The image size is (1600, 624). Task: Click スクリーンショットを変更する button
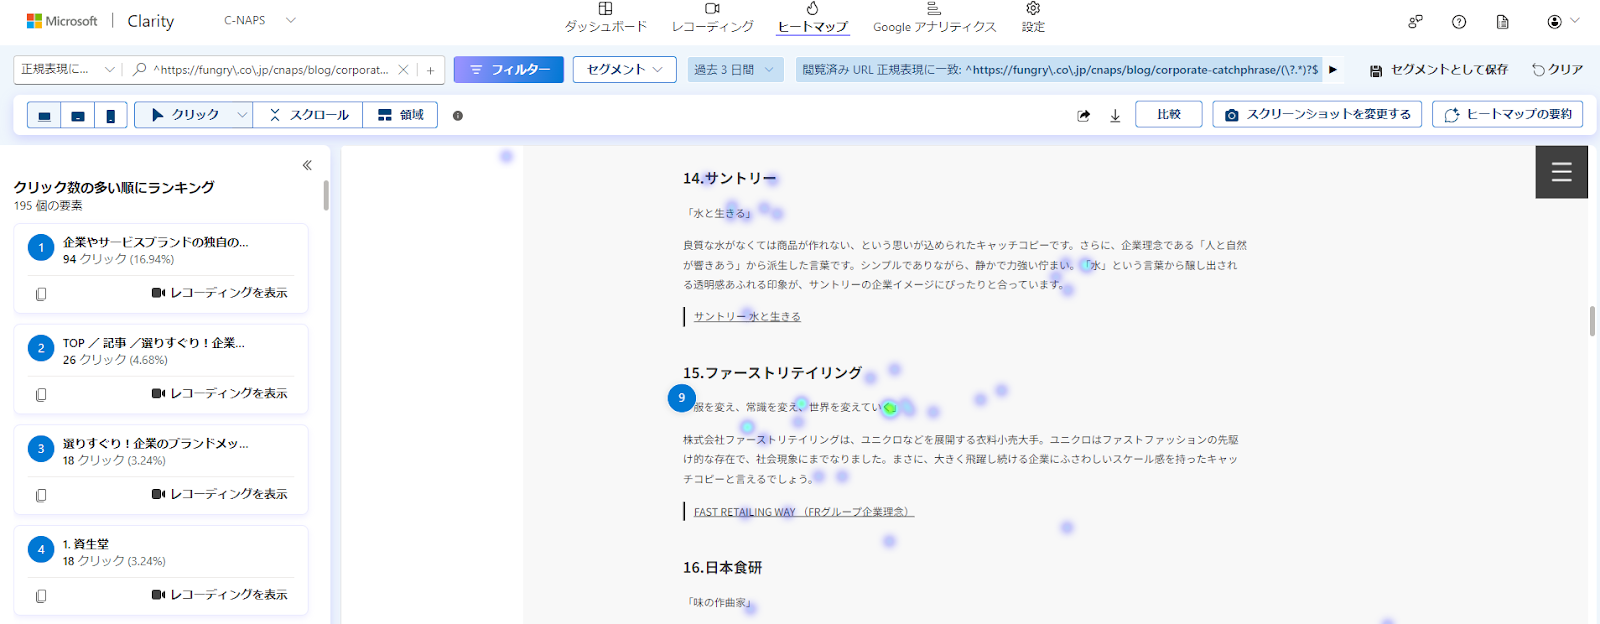coord(1317,114)
